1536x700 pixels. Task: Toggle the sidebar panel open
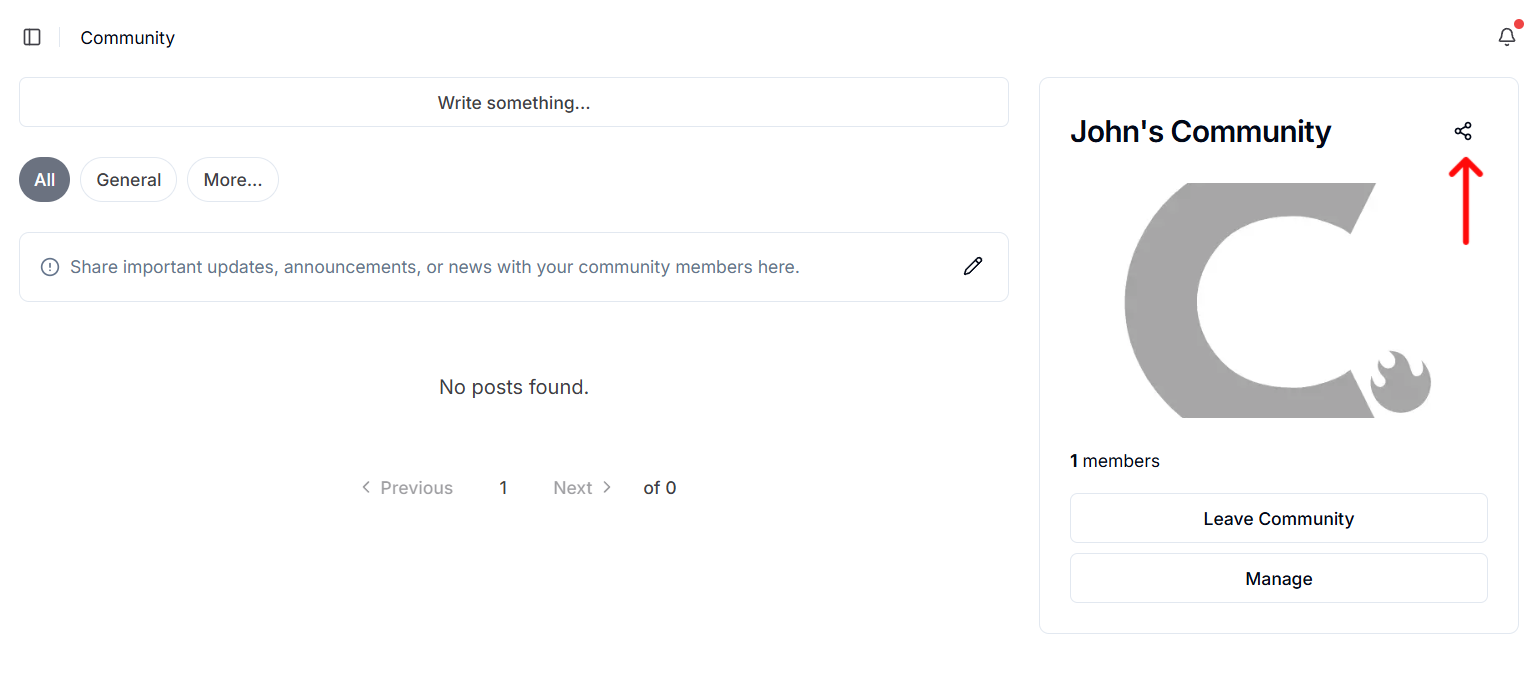[x=31, y=36]
